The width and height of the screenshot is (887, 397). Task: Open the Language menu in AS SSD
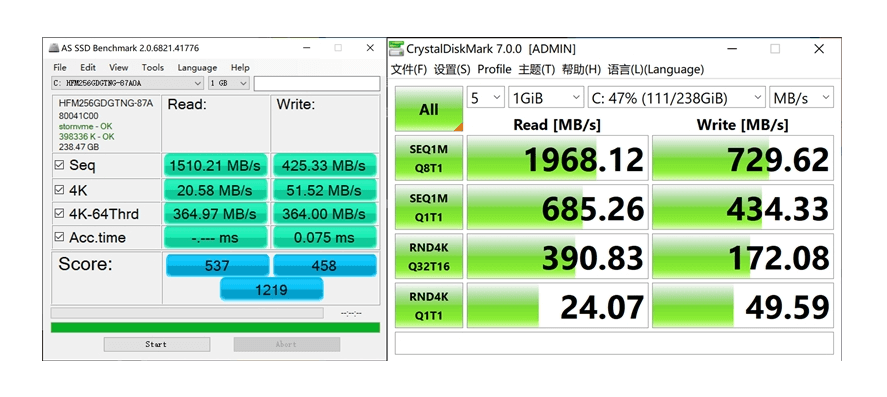coord(197,67)
